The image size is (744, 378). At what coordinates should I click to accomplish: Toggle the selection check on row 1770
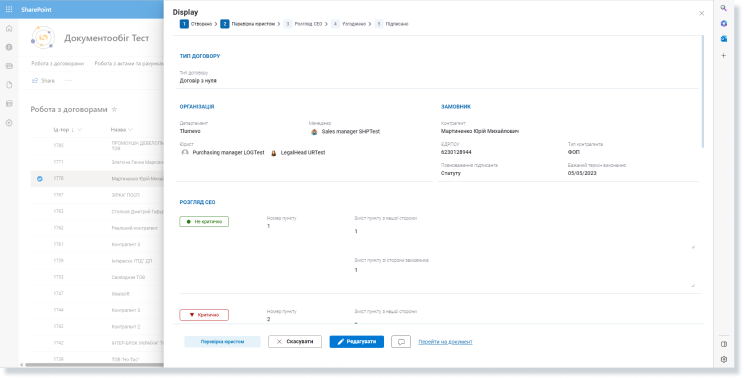(x=40, y=179)
